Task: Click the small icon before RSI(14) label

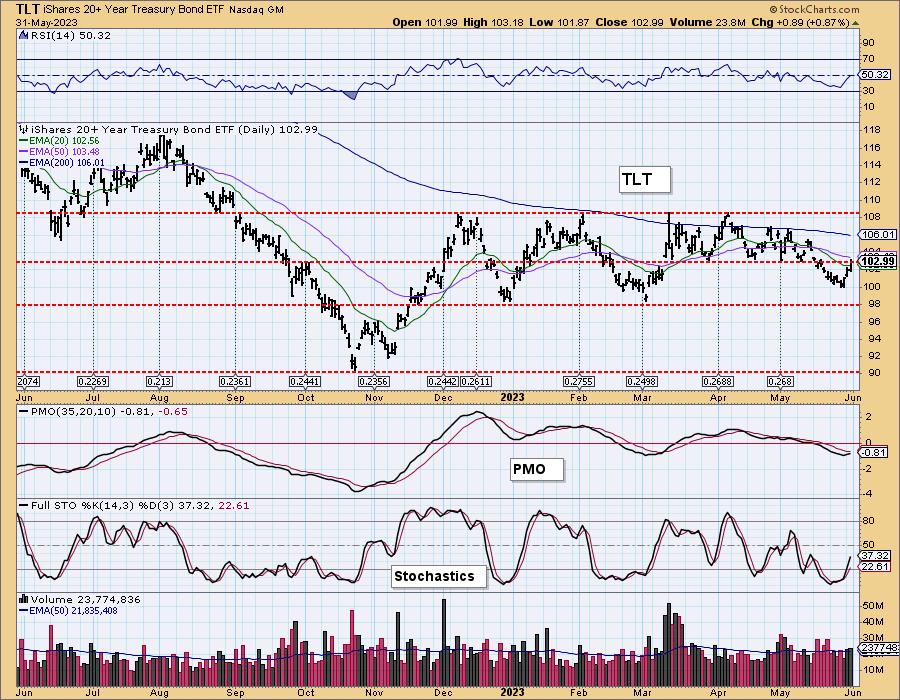Action: coord(23,35)
